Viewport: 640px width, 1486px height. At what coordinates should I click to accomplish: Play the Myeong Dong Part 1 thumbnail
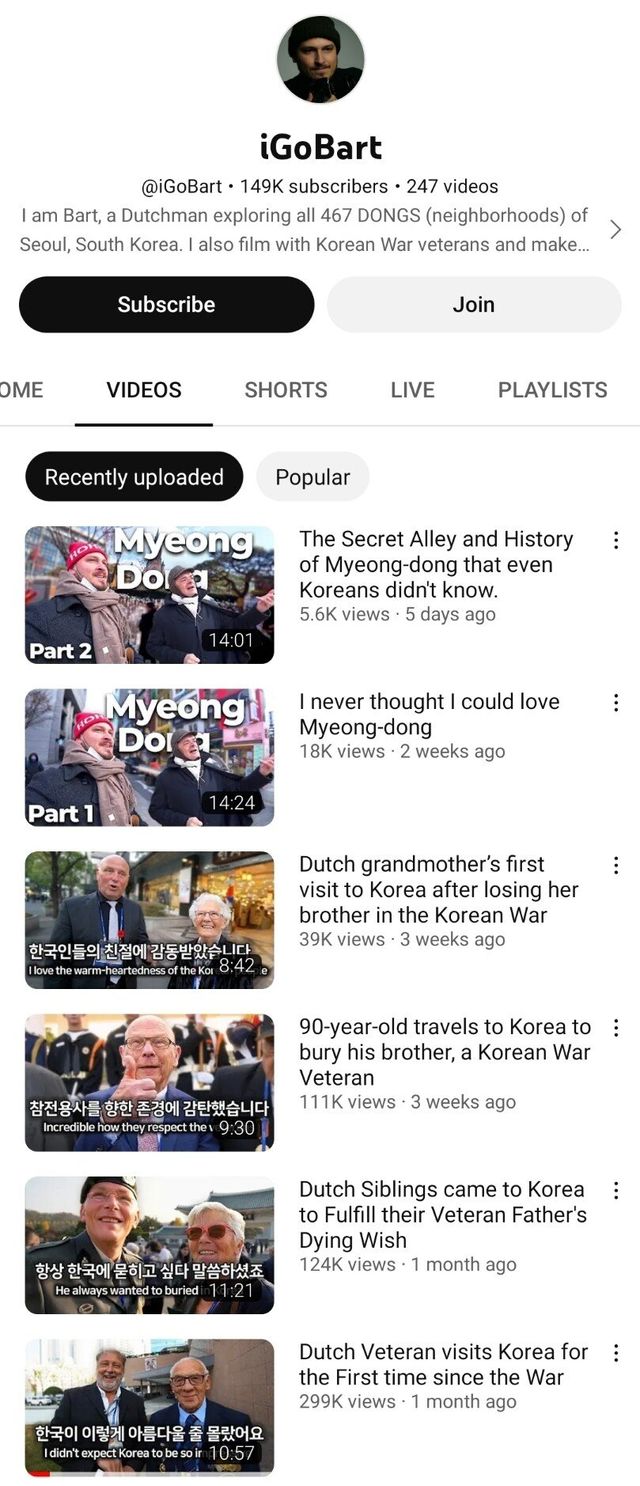coord(149,757)
